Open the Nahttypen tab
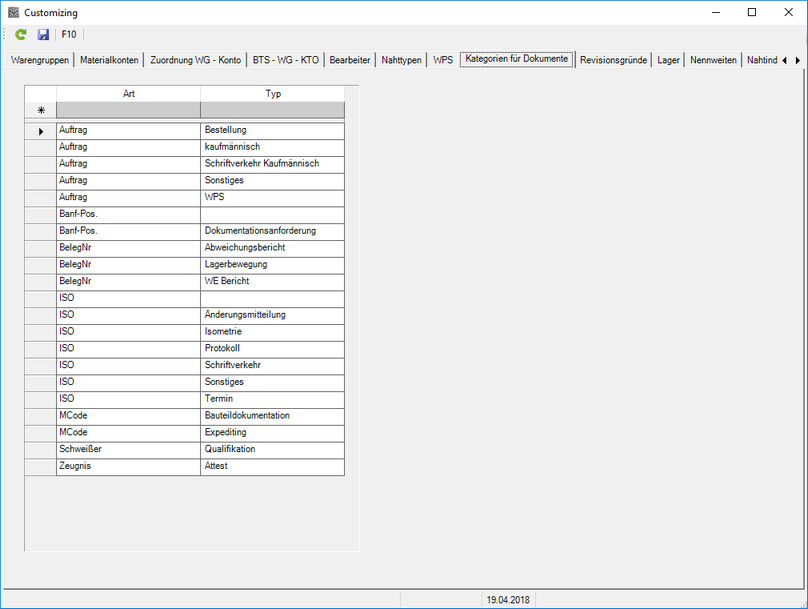The image size is (808, 609). coord(402,60)
